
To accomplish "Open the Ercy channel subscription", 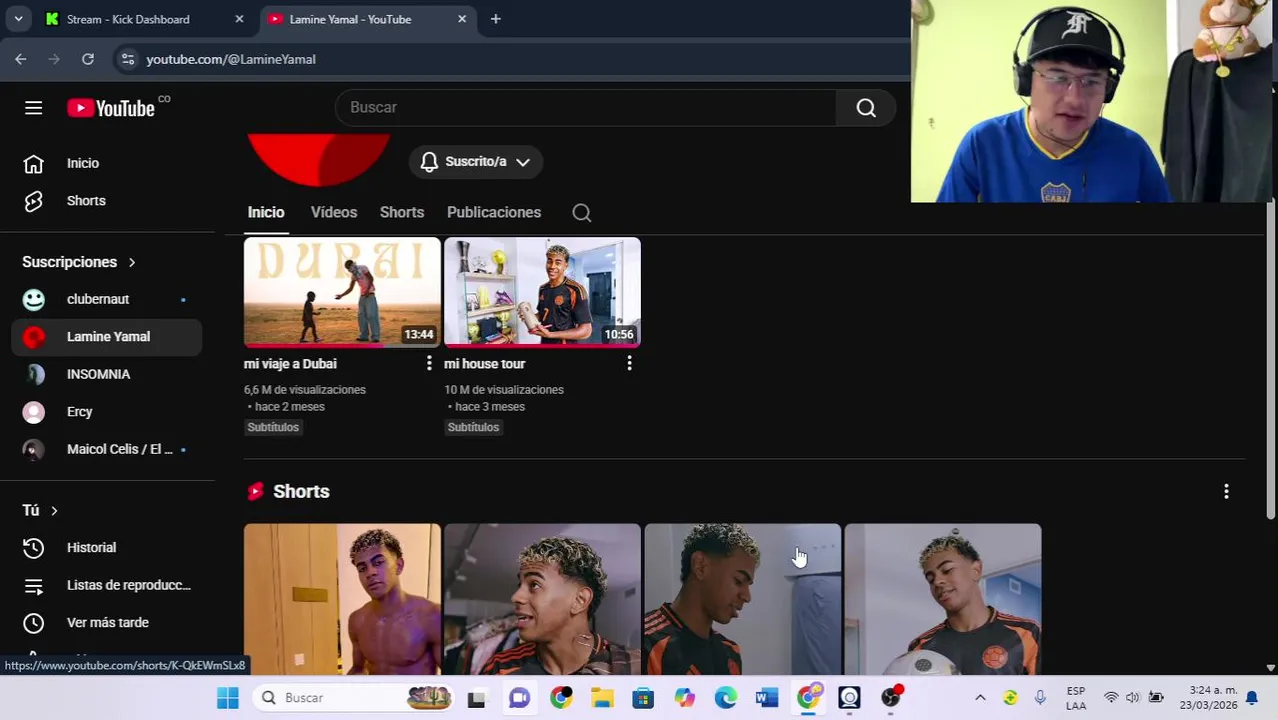I will (107, 412).
